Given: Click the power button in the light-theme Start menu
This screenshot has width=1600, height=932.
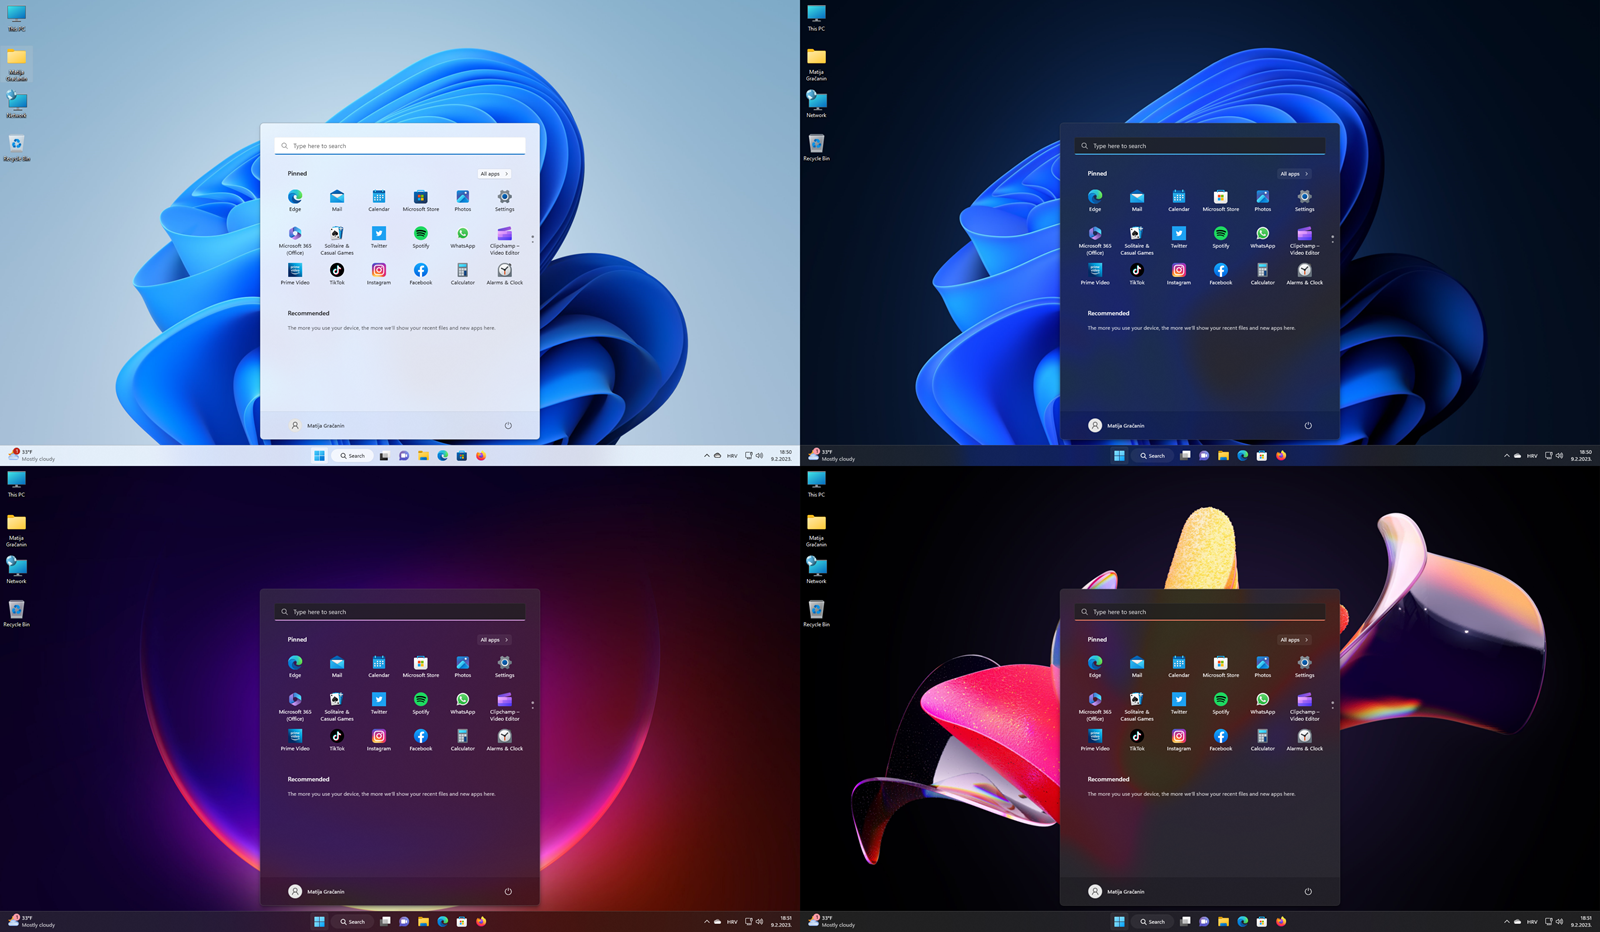Looking at the screenshot, I should (508, 425).
